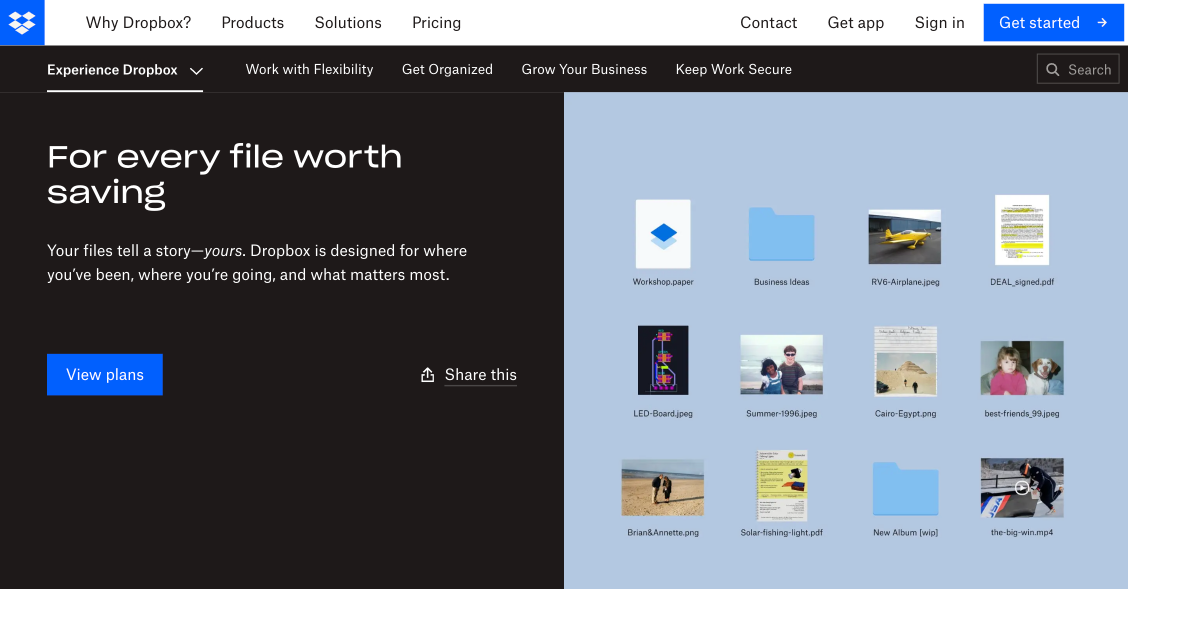Image resolution: width=1200 pixels, height=627 pixels.
Task: Open the Sign in link
Action: [x=939, y=22]
